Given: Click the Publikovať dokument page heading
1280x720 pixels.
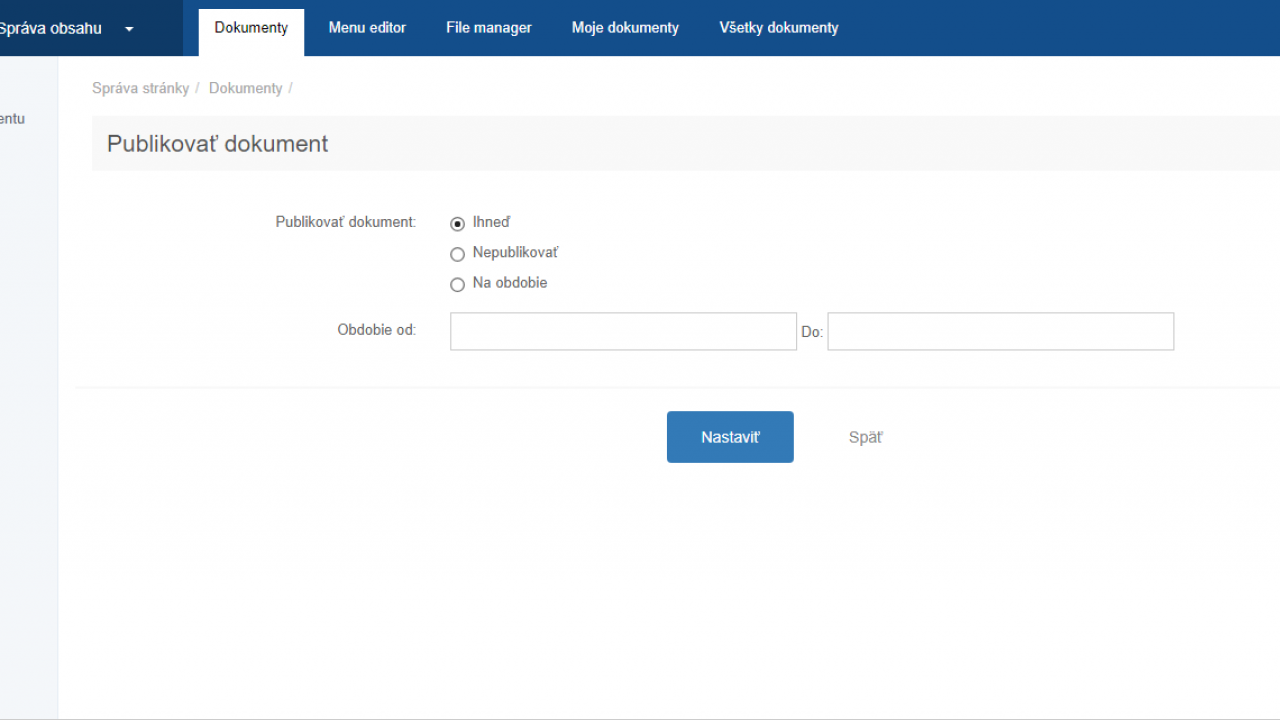Looking at the screenshot, I should click(x=218, y=144).
